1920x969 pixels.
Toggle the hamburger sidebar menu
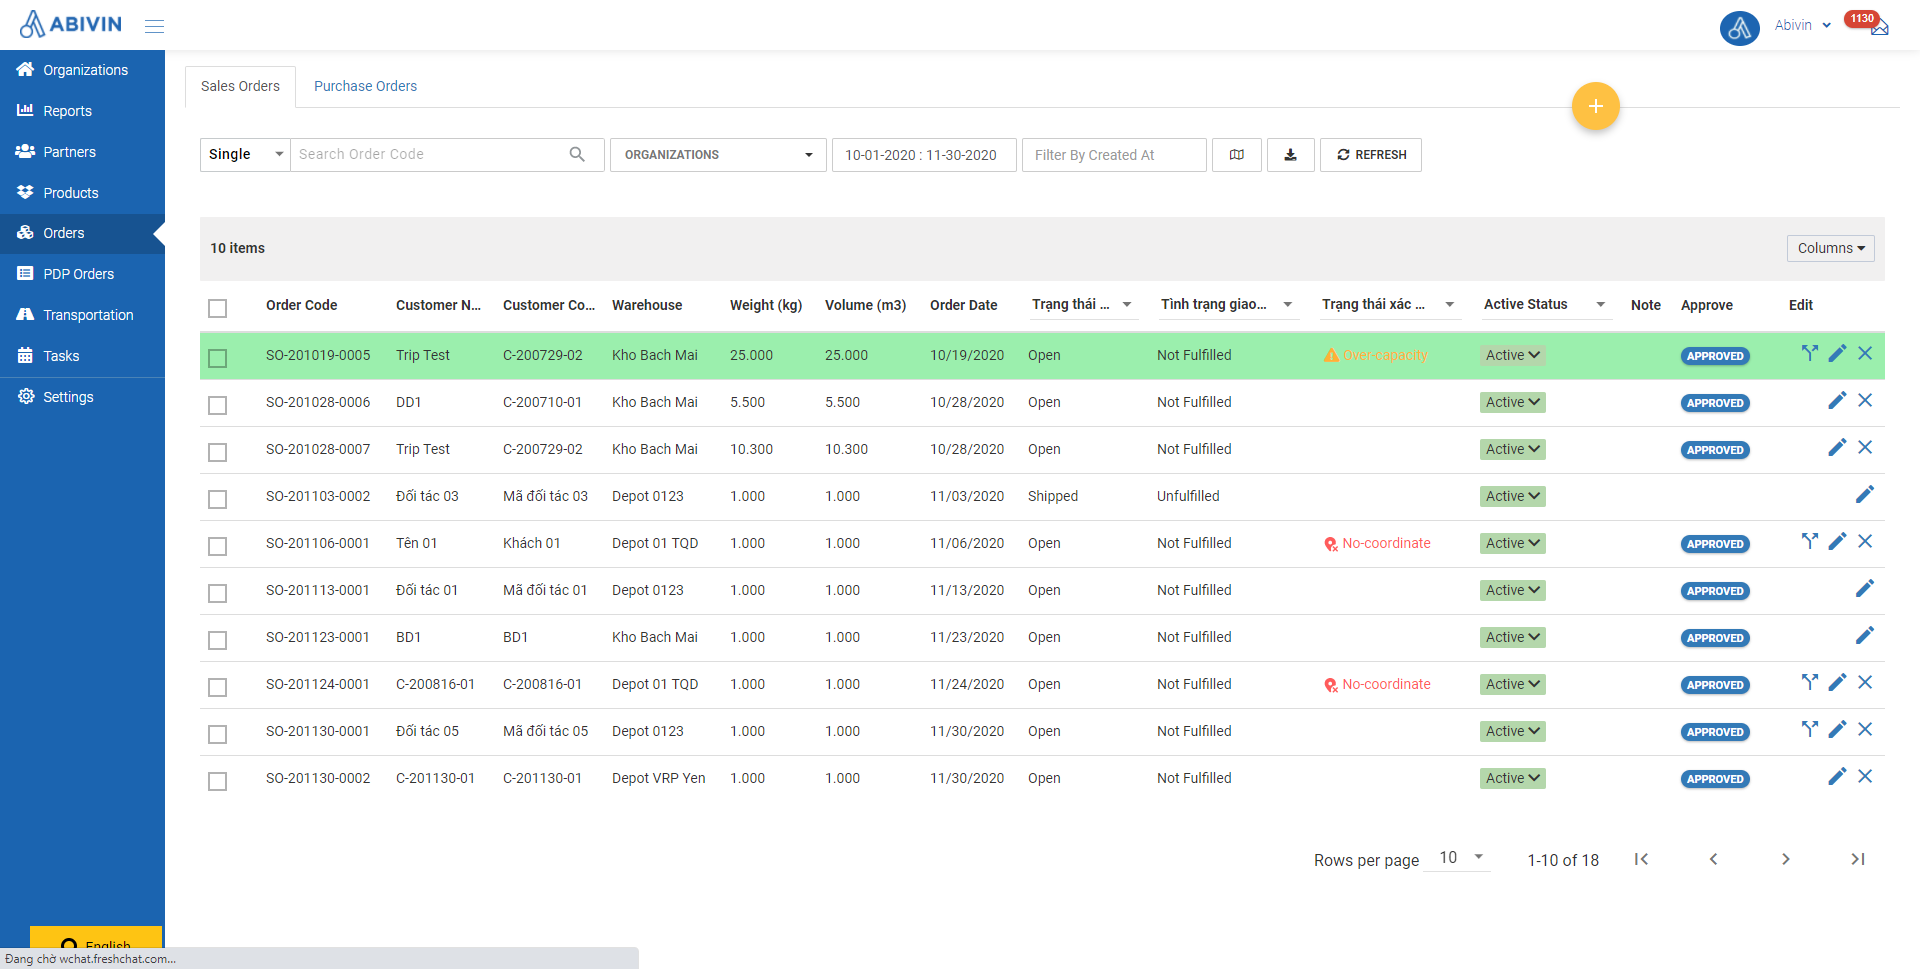154,26
